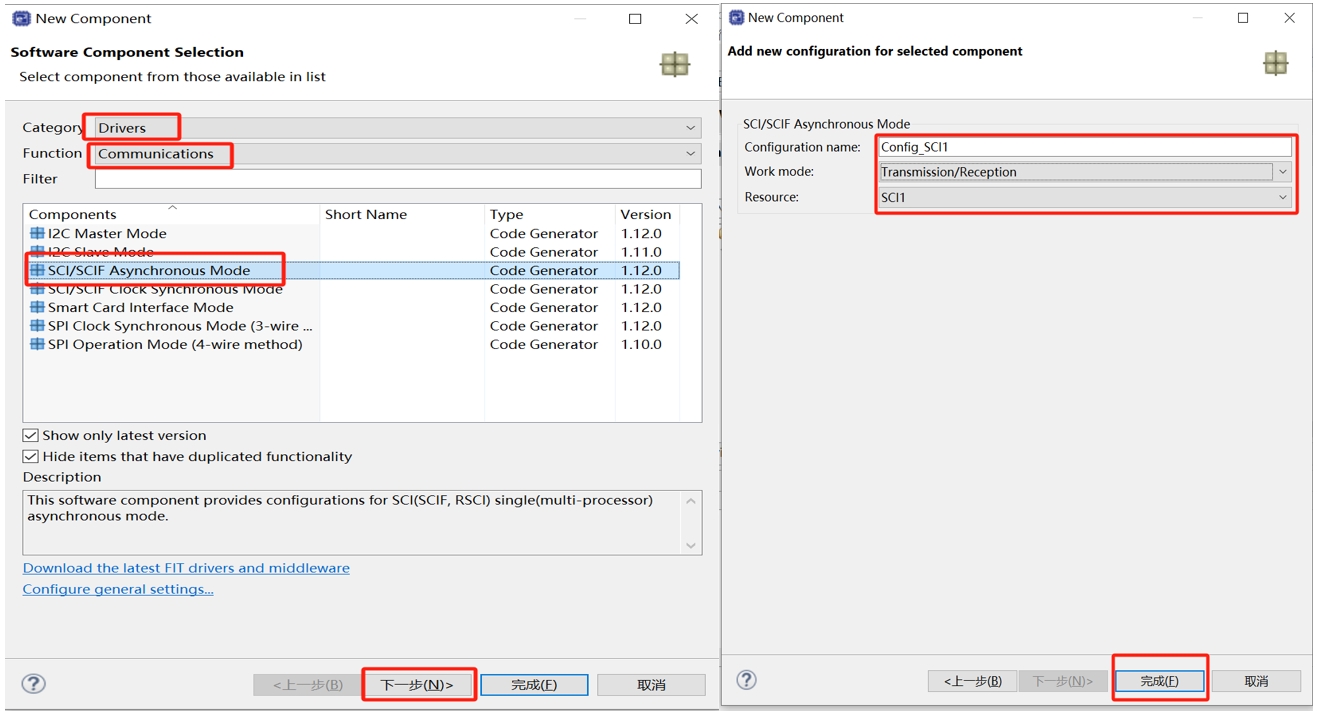Select SCI/SCIF Asynchronous Mode row

point(351,270)
